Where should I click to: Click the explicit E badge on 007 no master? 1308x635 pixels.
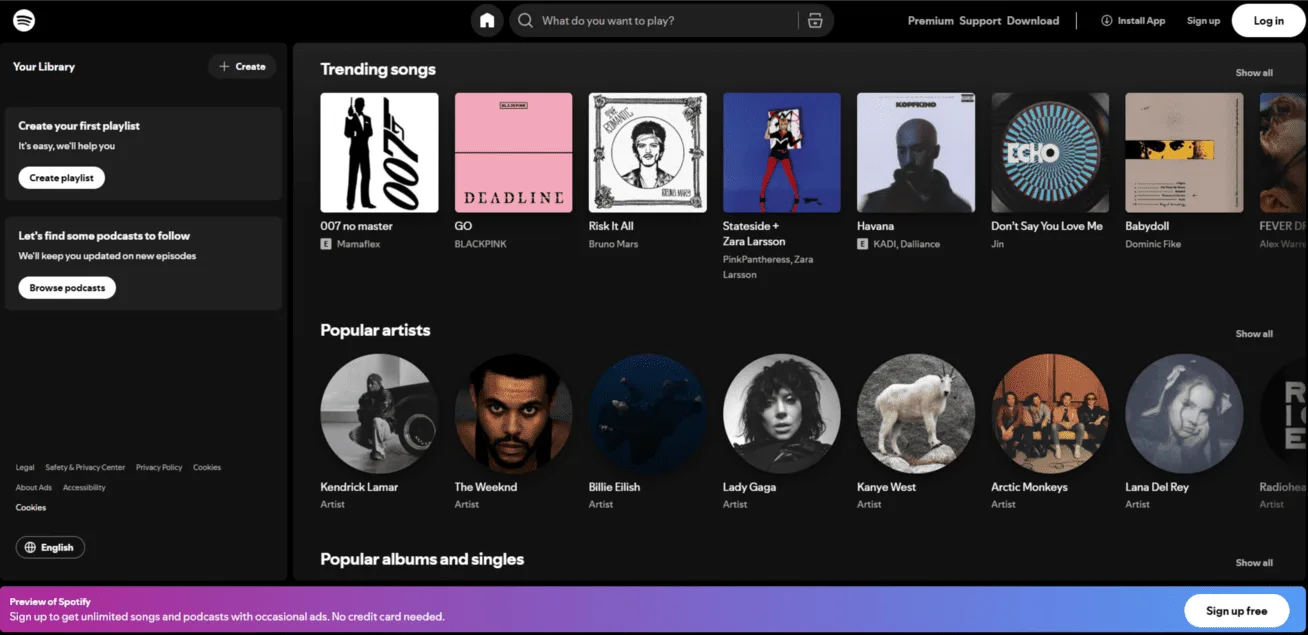(x=326, y=244)
